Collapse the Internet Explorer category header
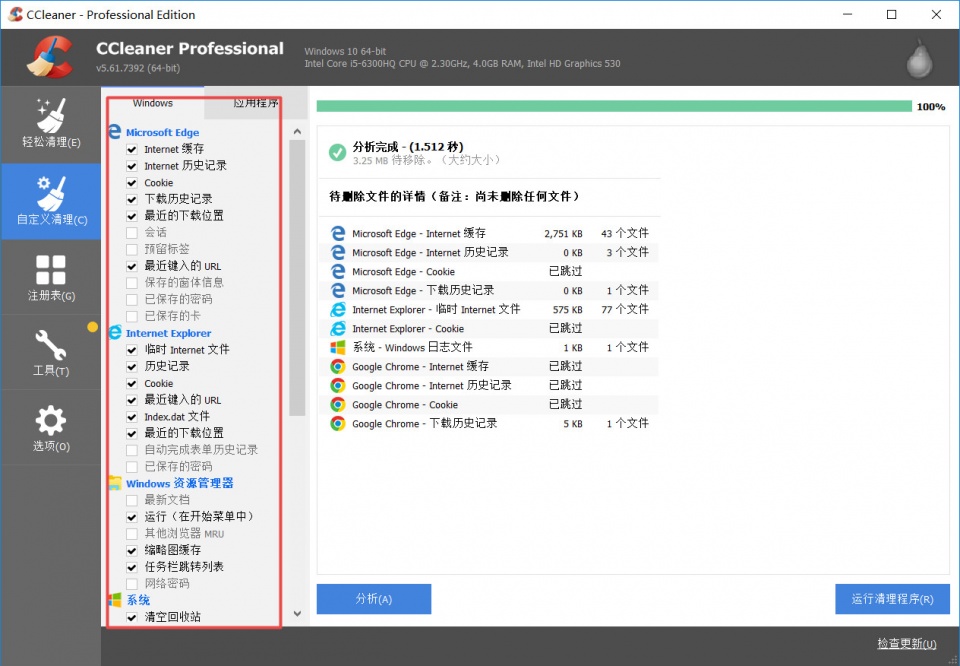This screenshot has height=666, width=960. (x=168, y=333)
